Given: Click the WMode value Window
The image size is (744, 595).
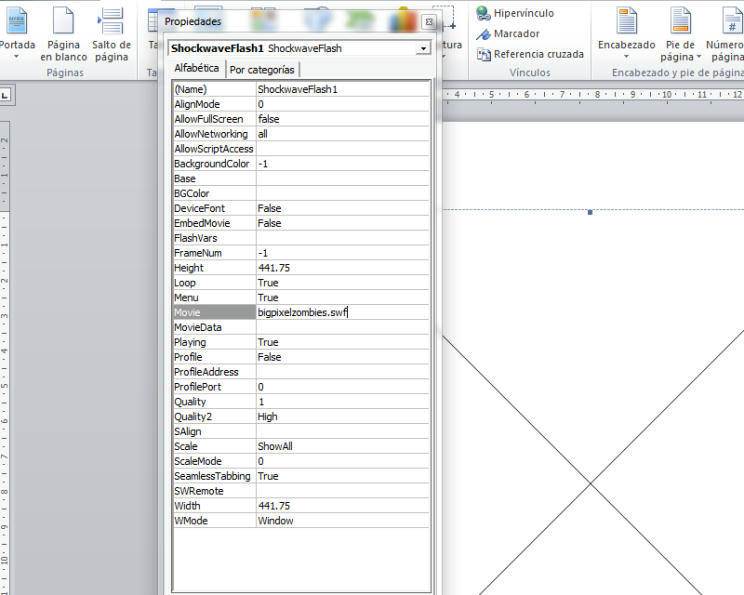Looking at the screenshot, I should pyautogui.click(x=342, y=521).
